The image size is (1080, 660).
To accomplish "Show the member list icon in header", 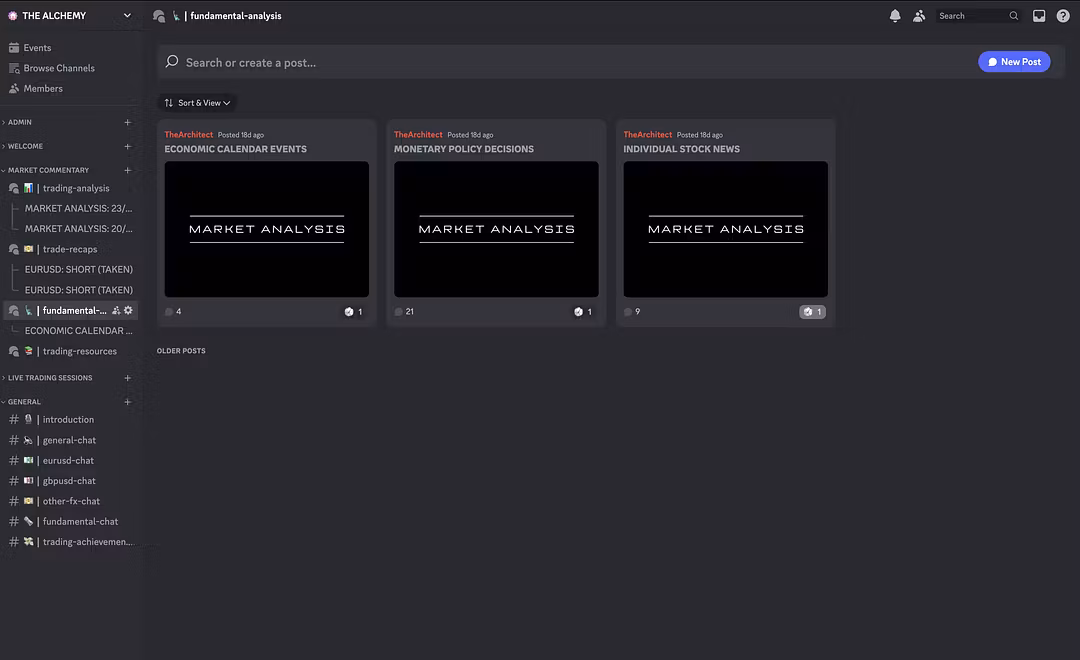I will [x=919, y=16].
